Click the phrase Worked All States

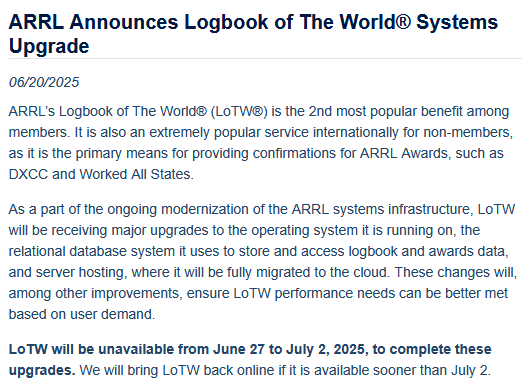tap(135, 174)
